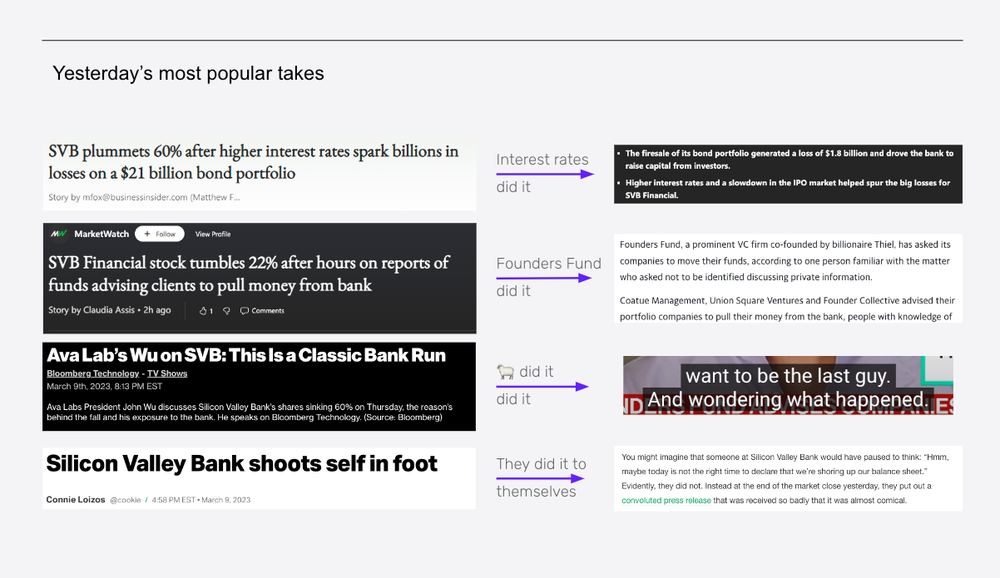Click the @cookie handle
Image resolution: width=1000 pixels, height=578 pixels.
(x=125, y=500)
